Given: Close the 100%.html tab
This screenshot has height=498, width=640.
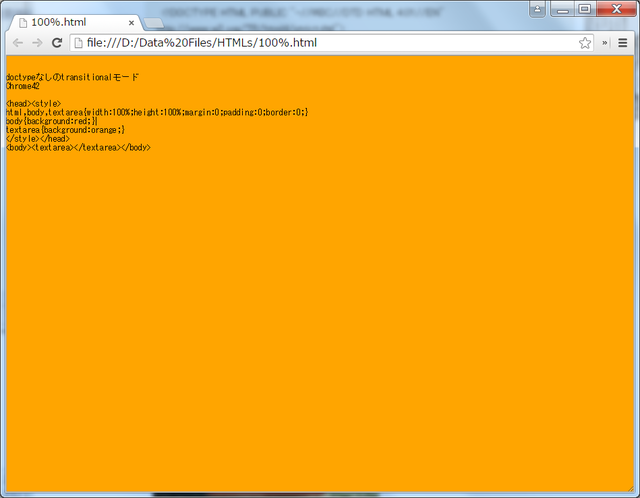Looking at the screenshot, I should (131, 23).
